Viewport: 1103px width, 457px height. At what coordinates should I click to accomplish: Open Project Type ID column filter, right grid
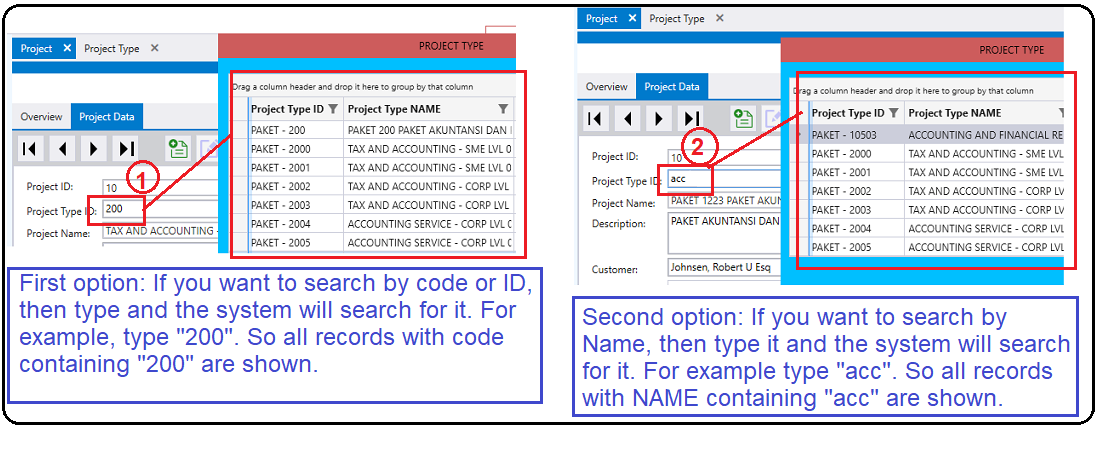tap(894, 113)
